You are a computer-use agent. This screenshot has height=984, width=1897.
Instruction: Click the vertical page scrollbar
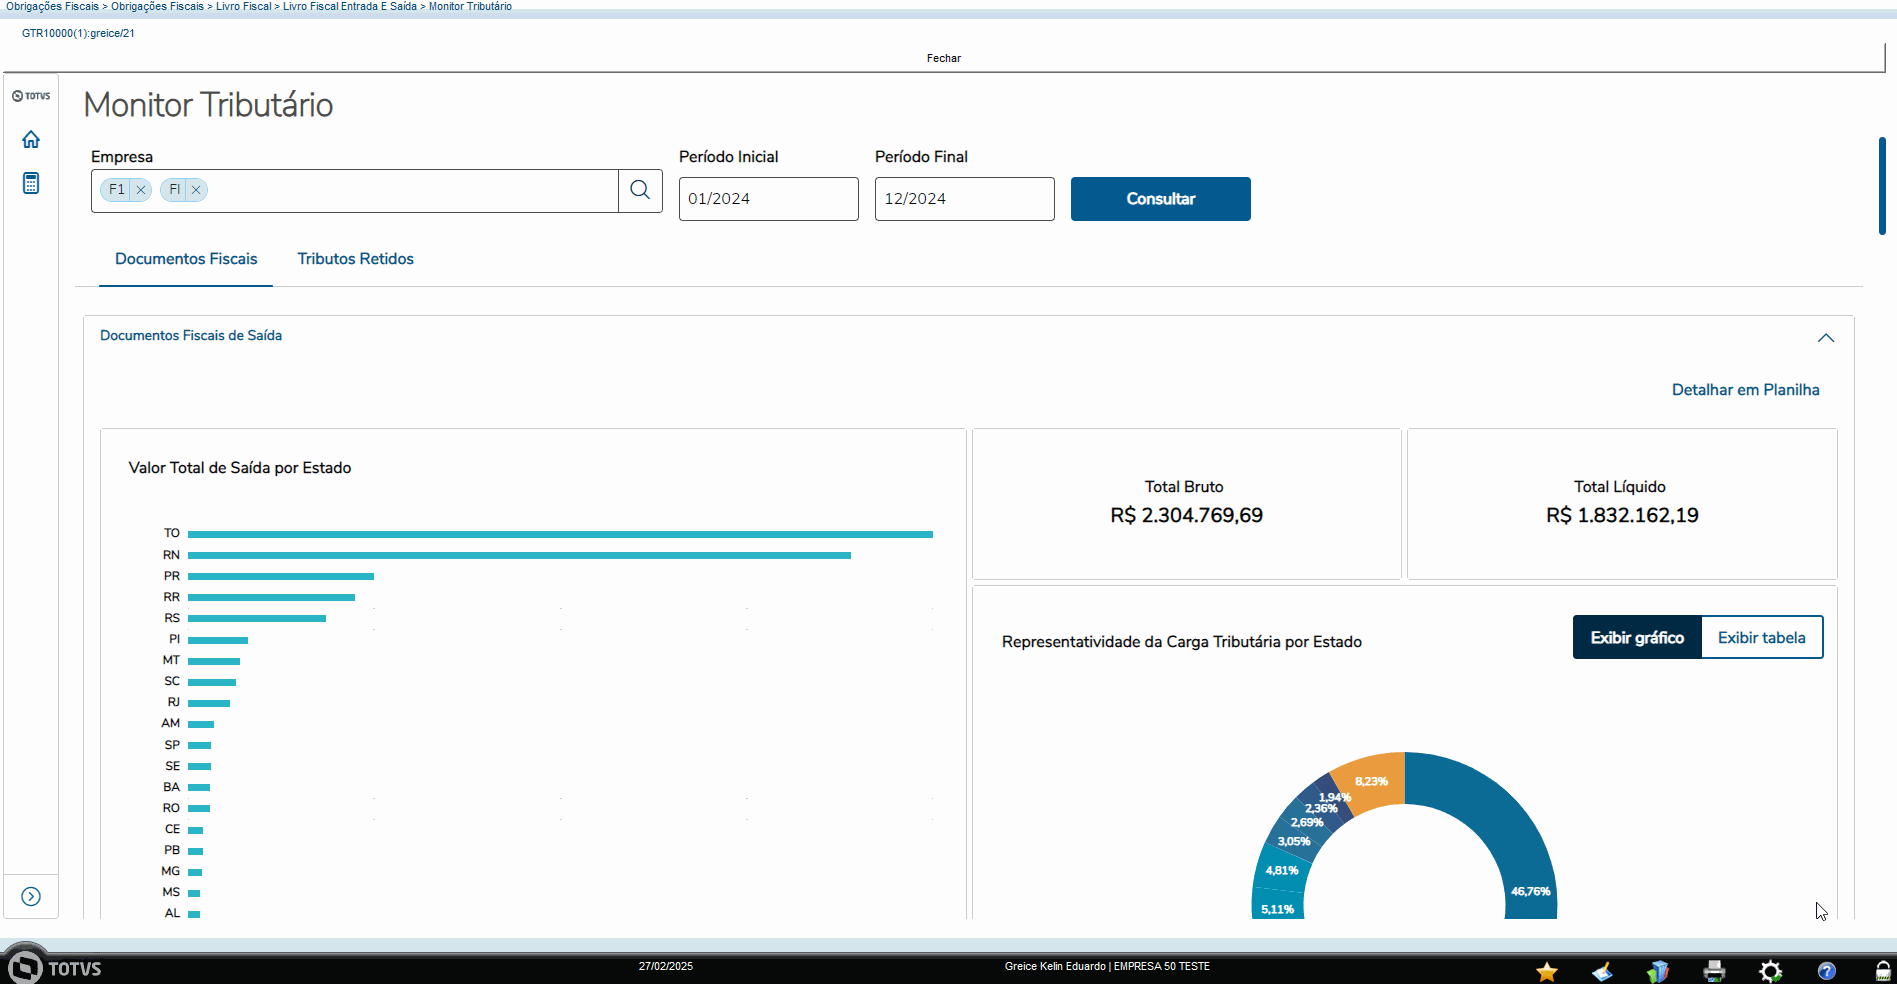[x=1882, y=187]
